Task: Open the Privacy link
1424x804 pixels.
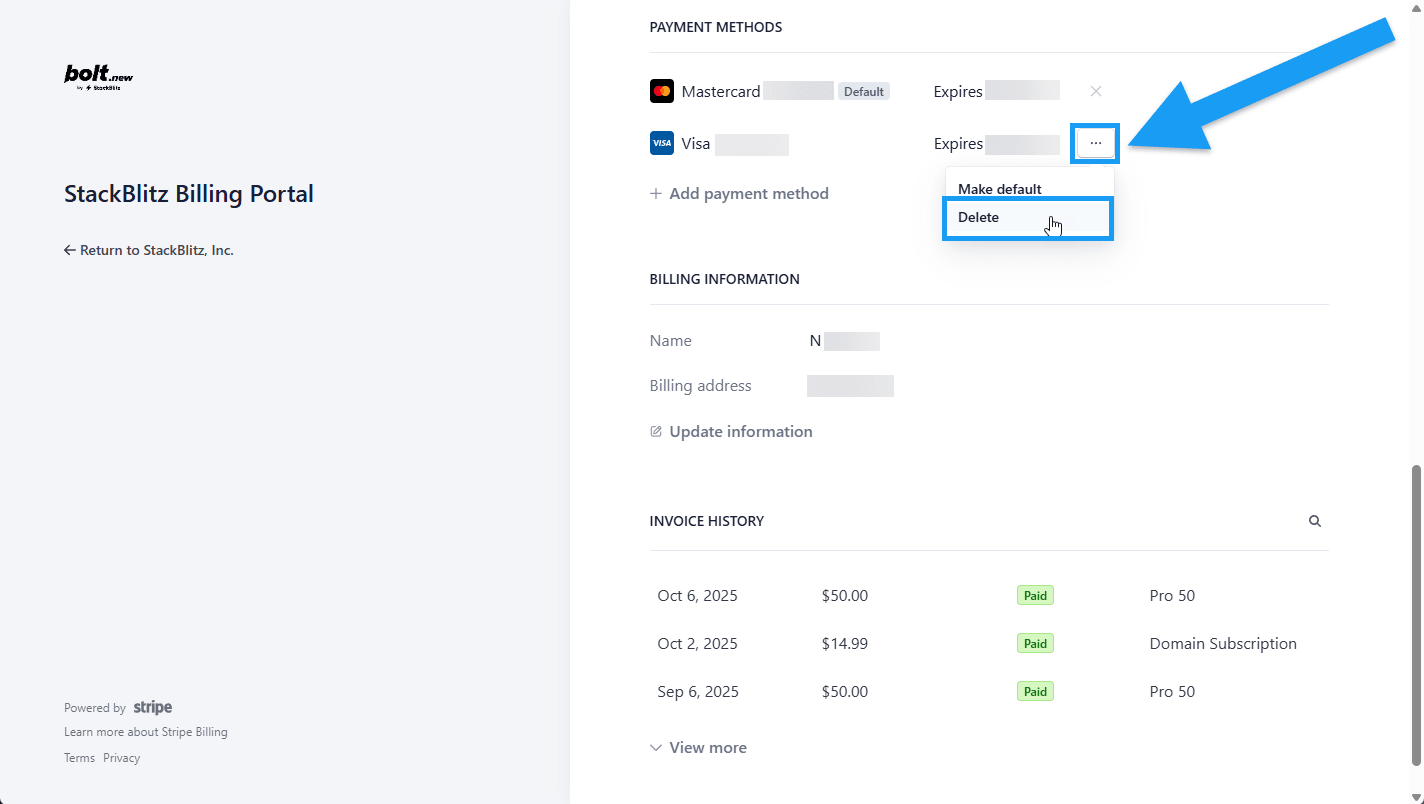Action: (122, 758)
